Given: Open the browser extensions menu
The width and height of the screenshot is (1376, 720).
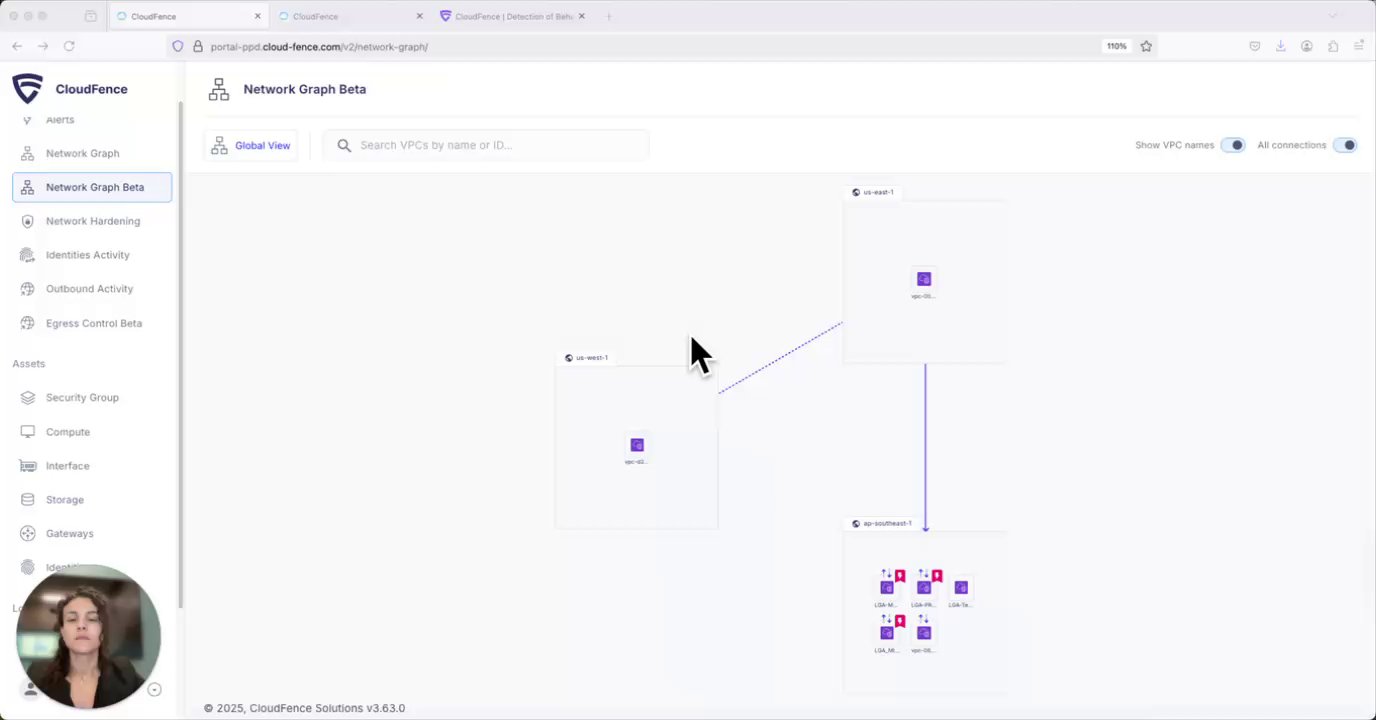Looking at the screenshot, I should 1333,46.
